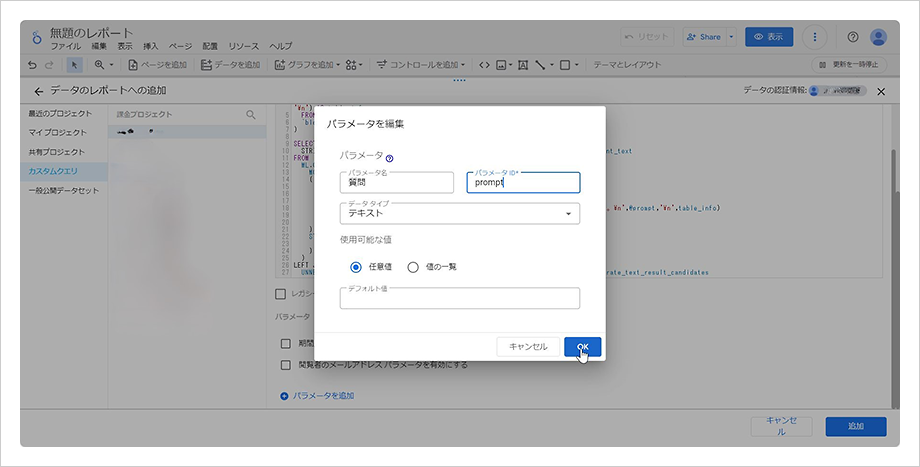The height and width of the screenshot is (467, 920).
Task: Click the パラメータを追加 link
Action: coord(317,396)
